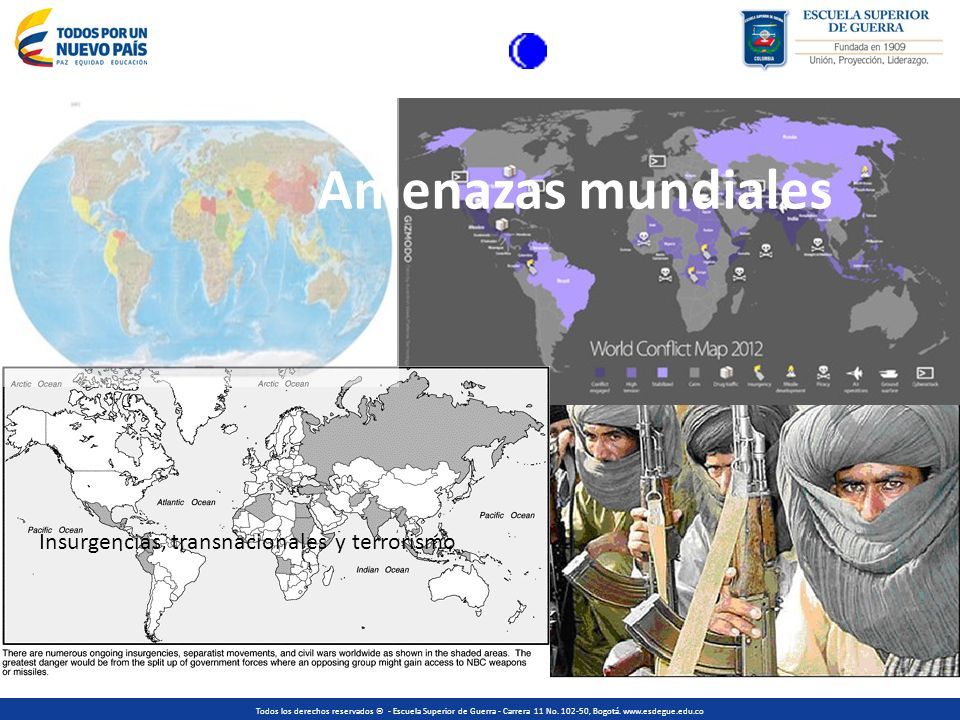Select the Insurgencias, transnacionales y terrorismo subtitle
Viewport: 960px width, 720px height.
[x=247, y=542]
